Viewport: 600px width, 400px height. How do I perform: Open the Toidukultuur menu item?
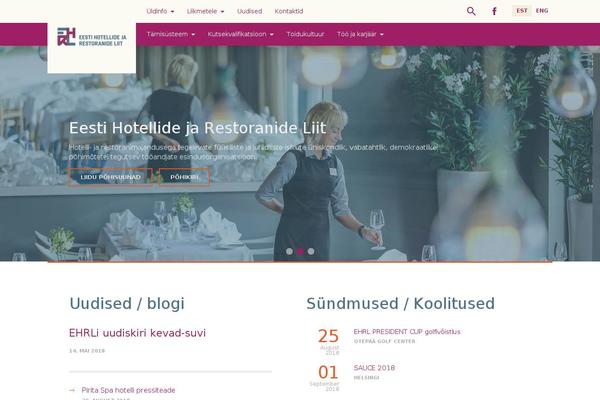[x=305, y=34]
